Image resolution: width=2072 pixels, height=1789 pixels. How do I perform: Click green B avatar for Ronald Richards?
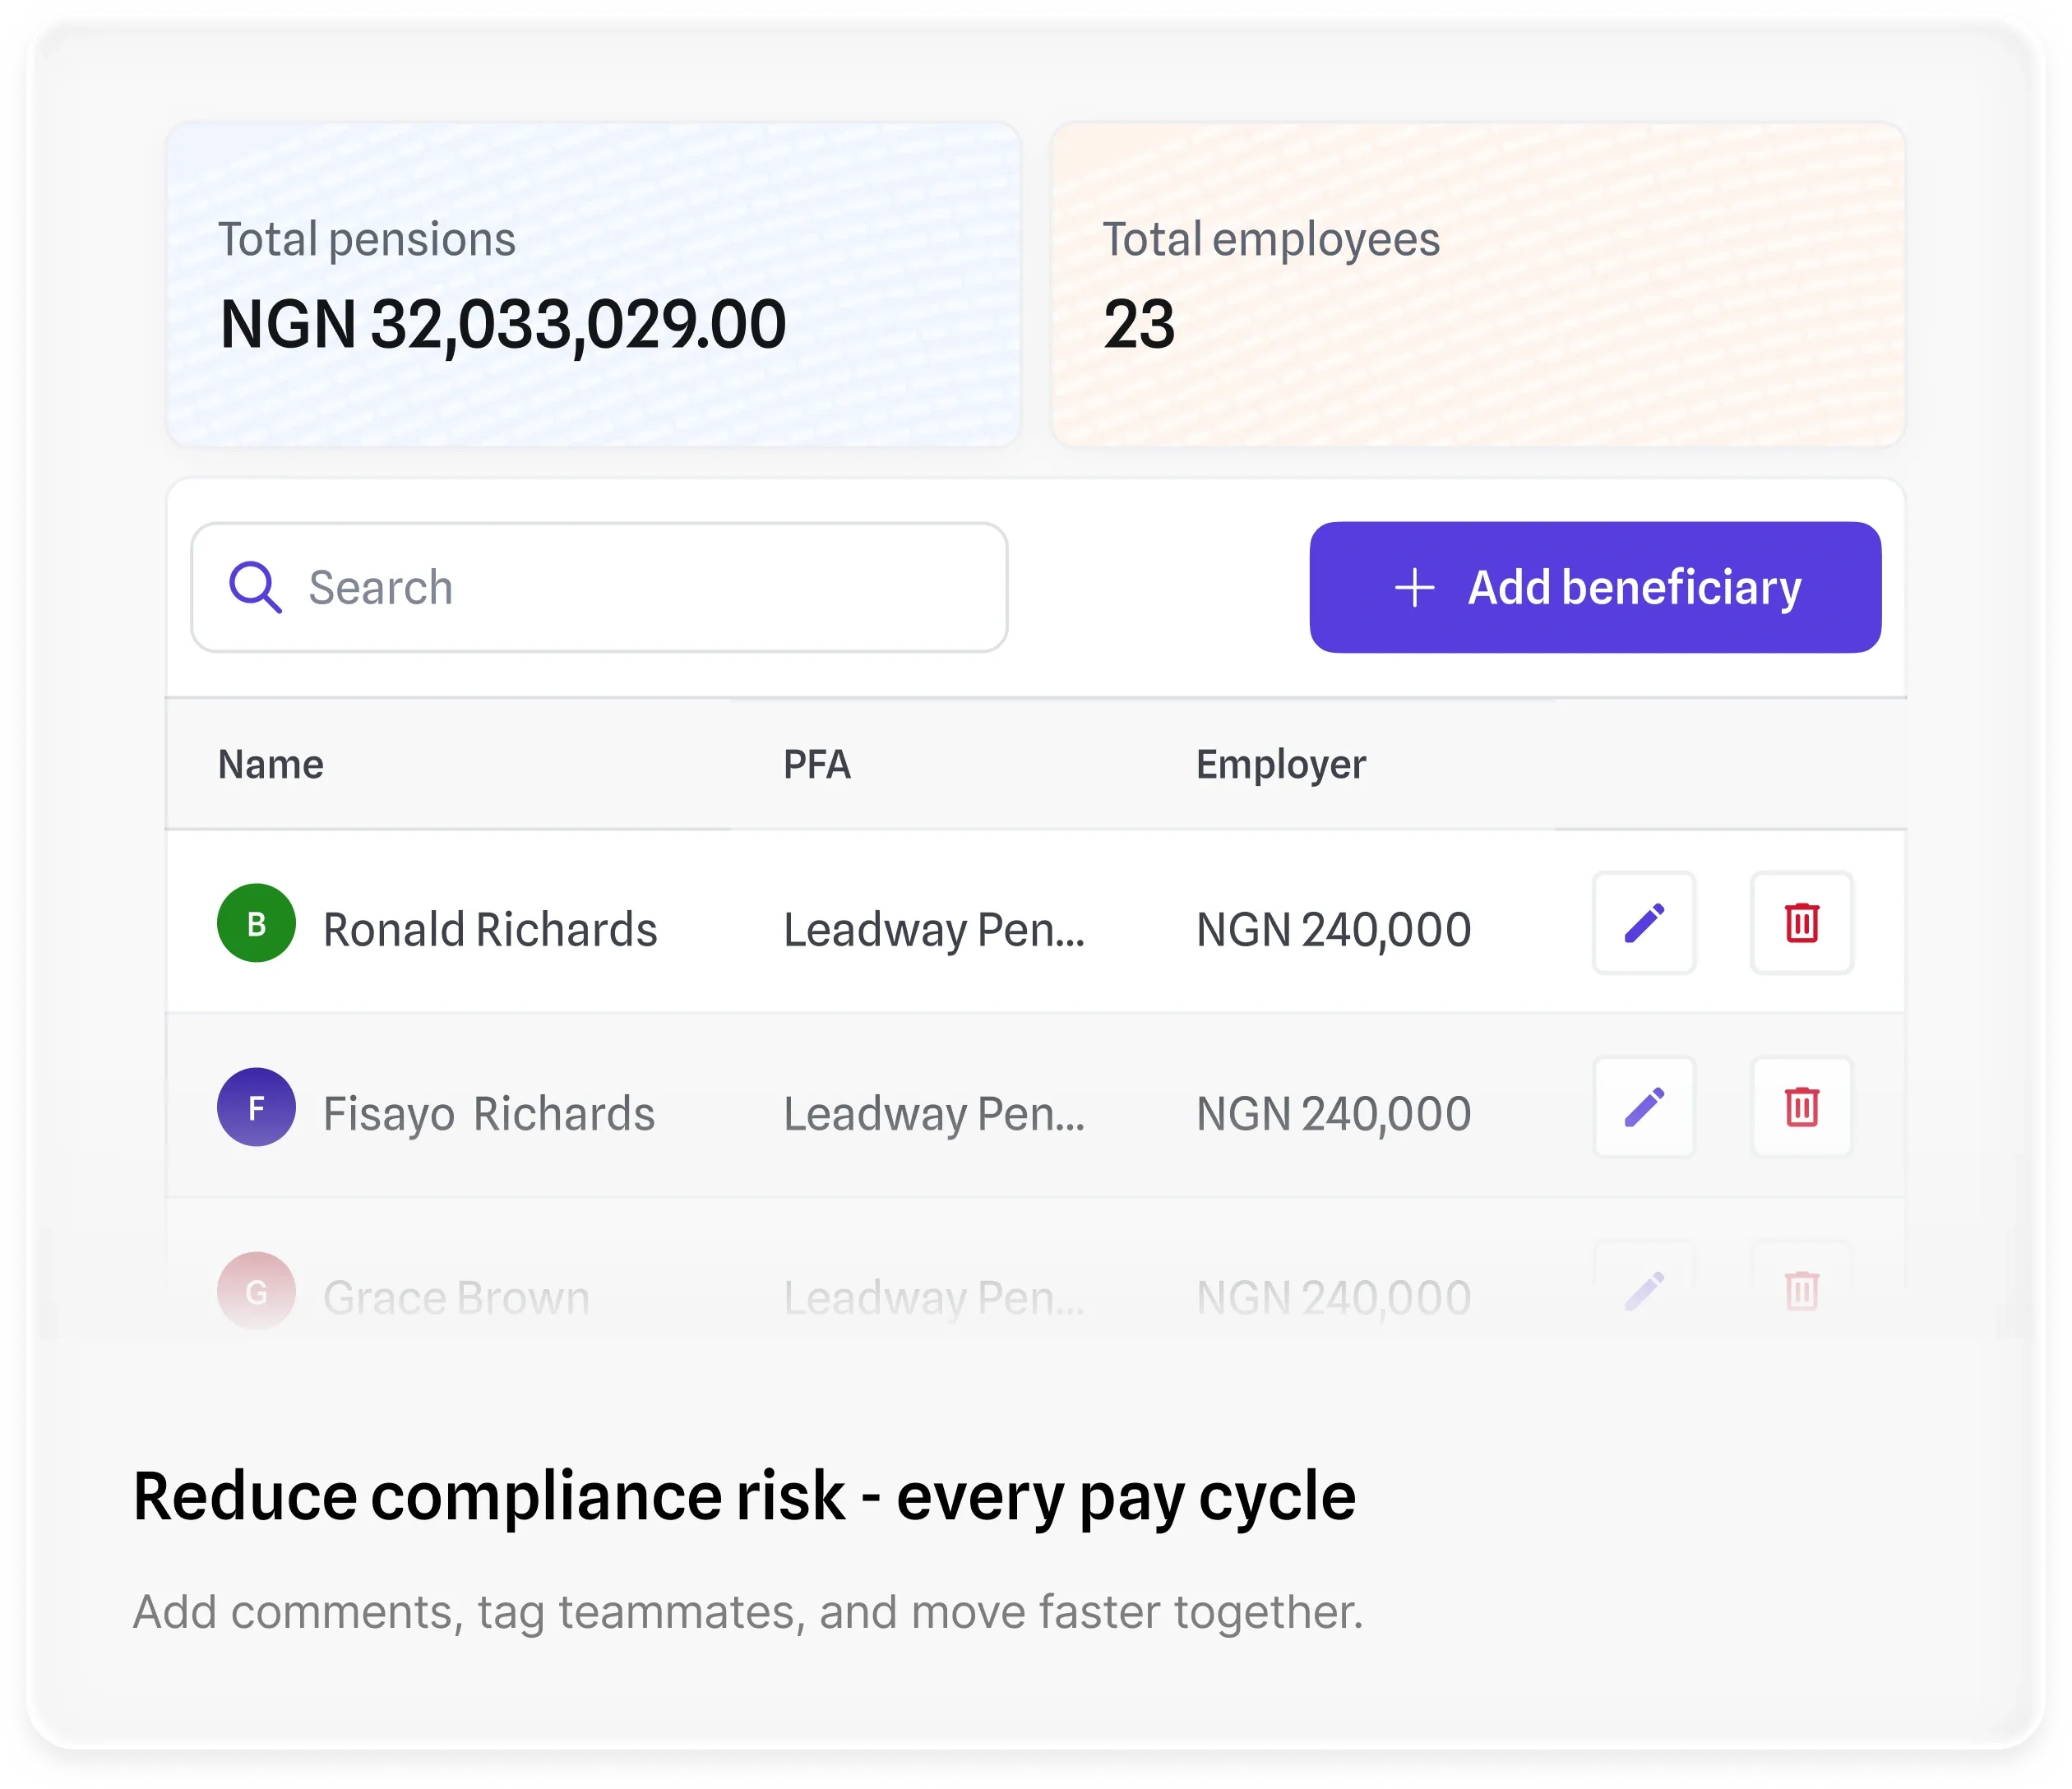point(256,923)
